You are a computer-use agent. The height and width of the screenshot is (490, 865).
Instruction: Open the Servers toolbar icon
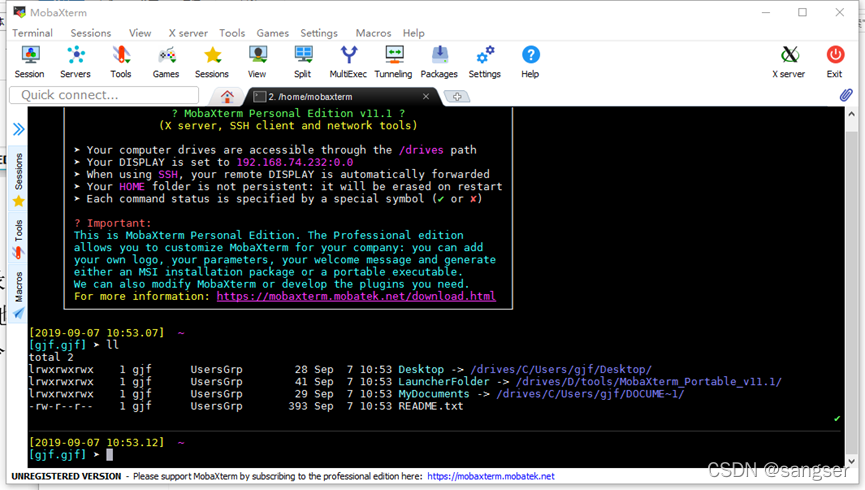(x=76, y=62)
